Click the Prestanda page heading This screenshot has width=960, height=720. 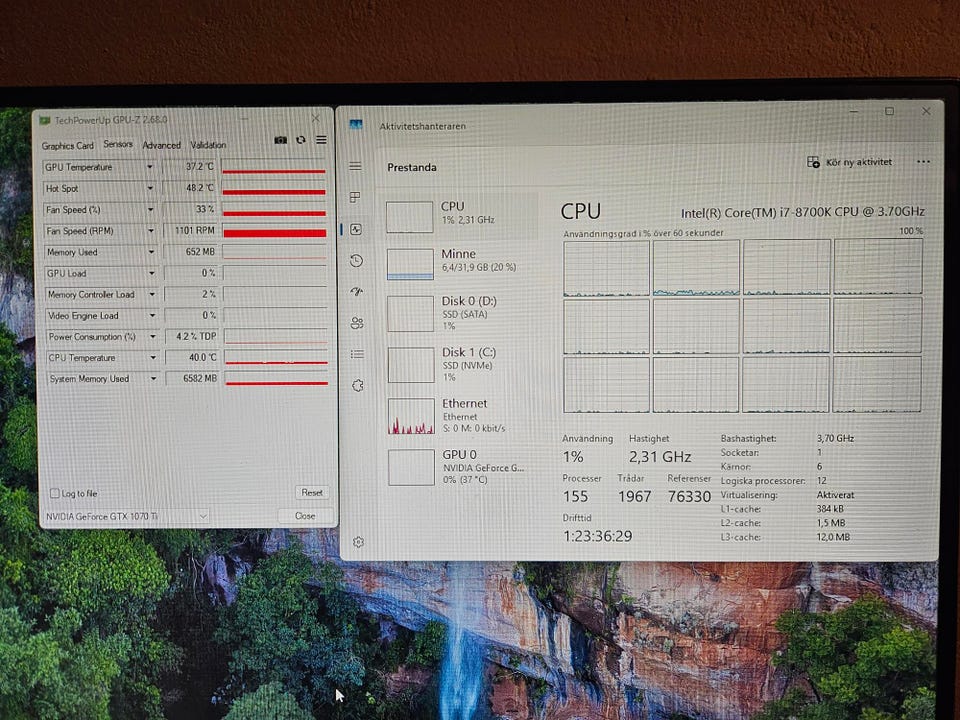(411, 167)
